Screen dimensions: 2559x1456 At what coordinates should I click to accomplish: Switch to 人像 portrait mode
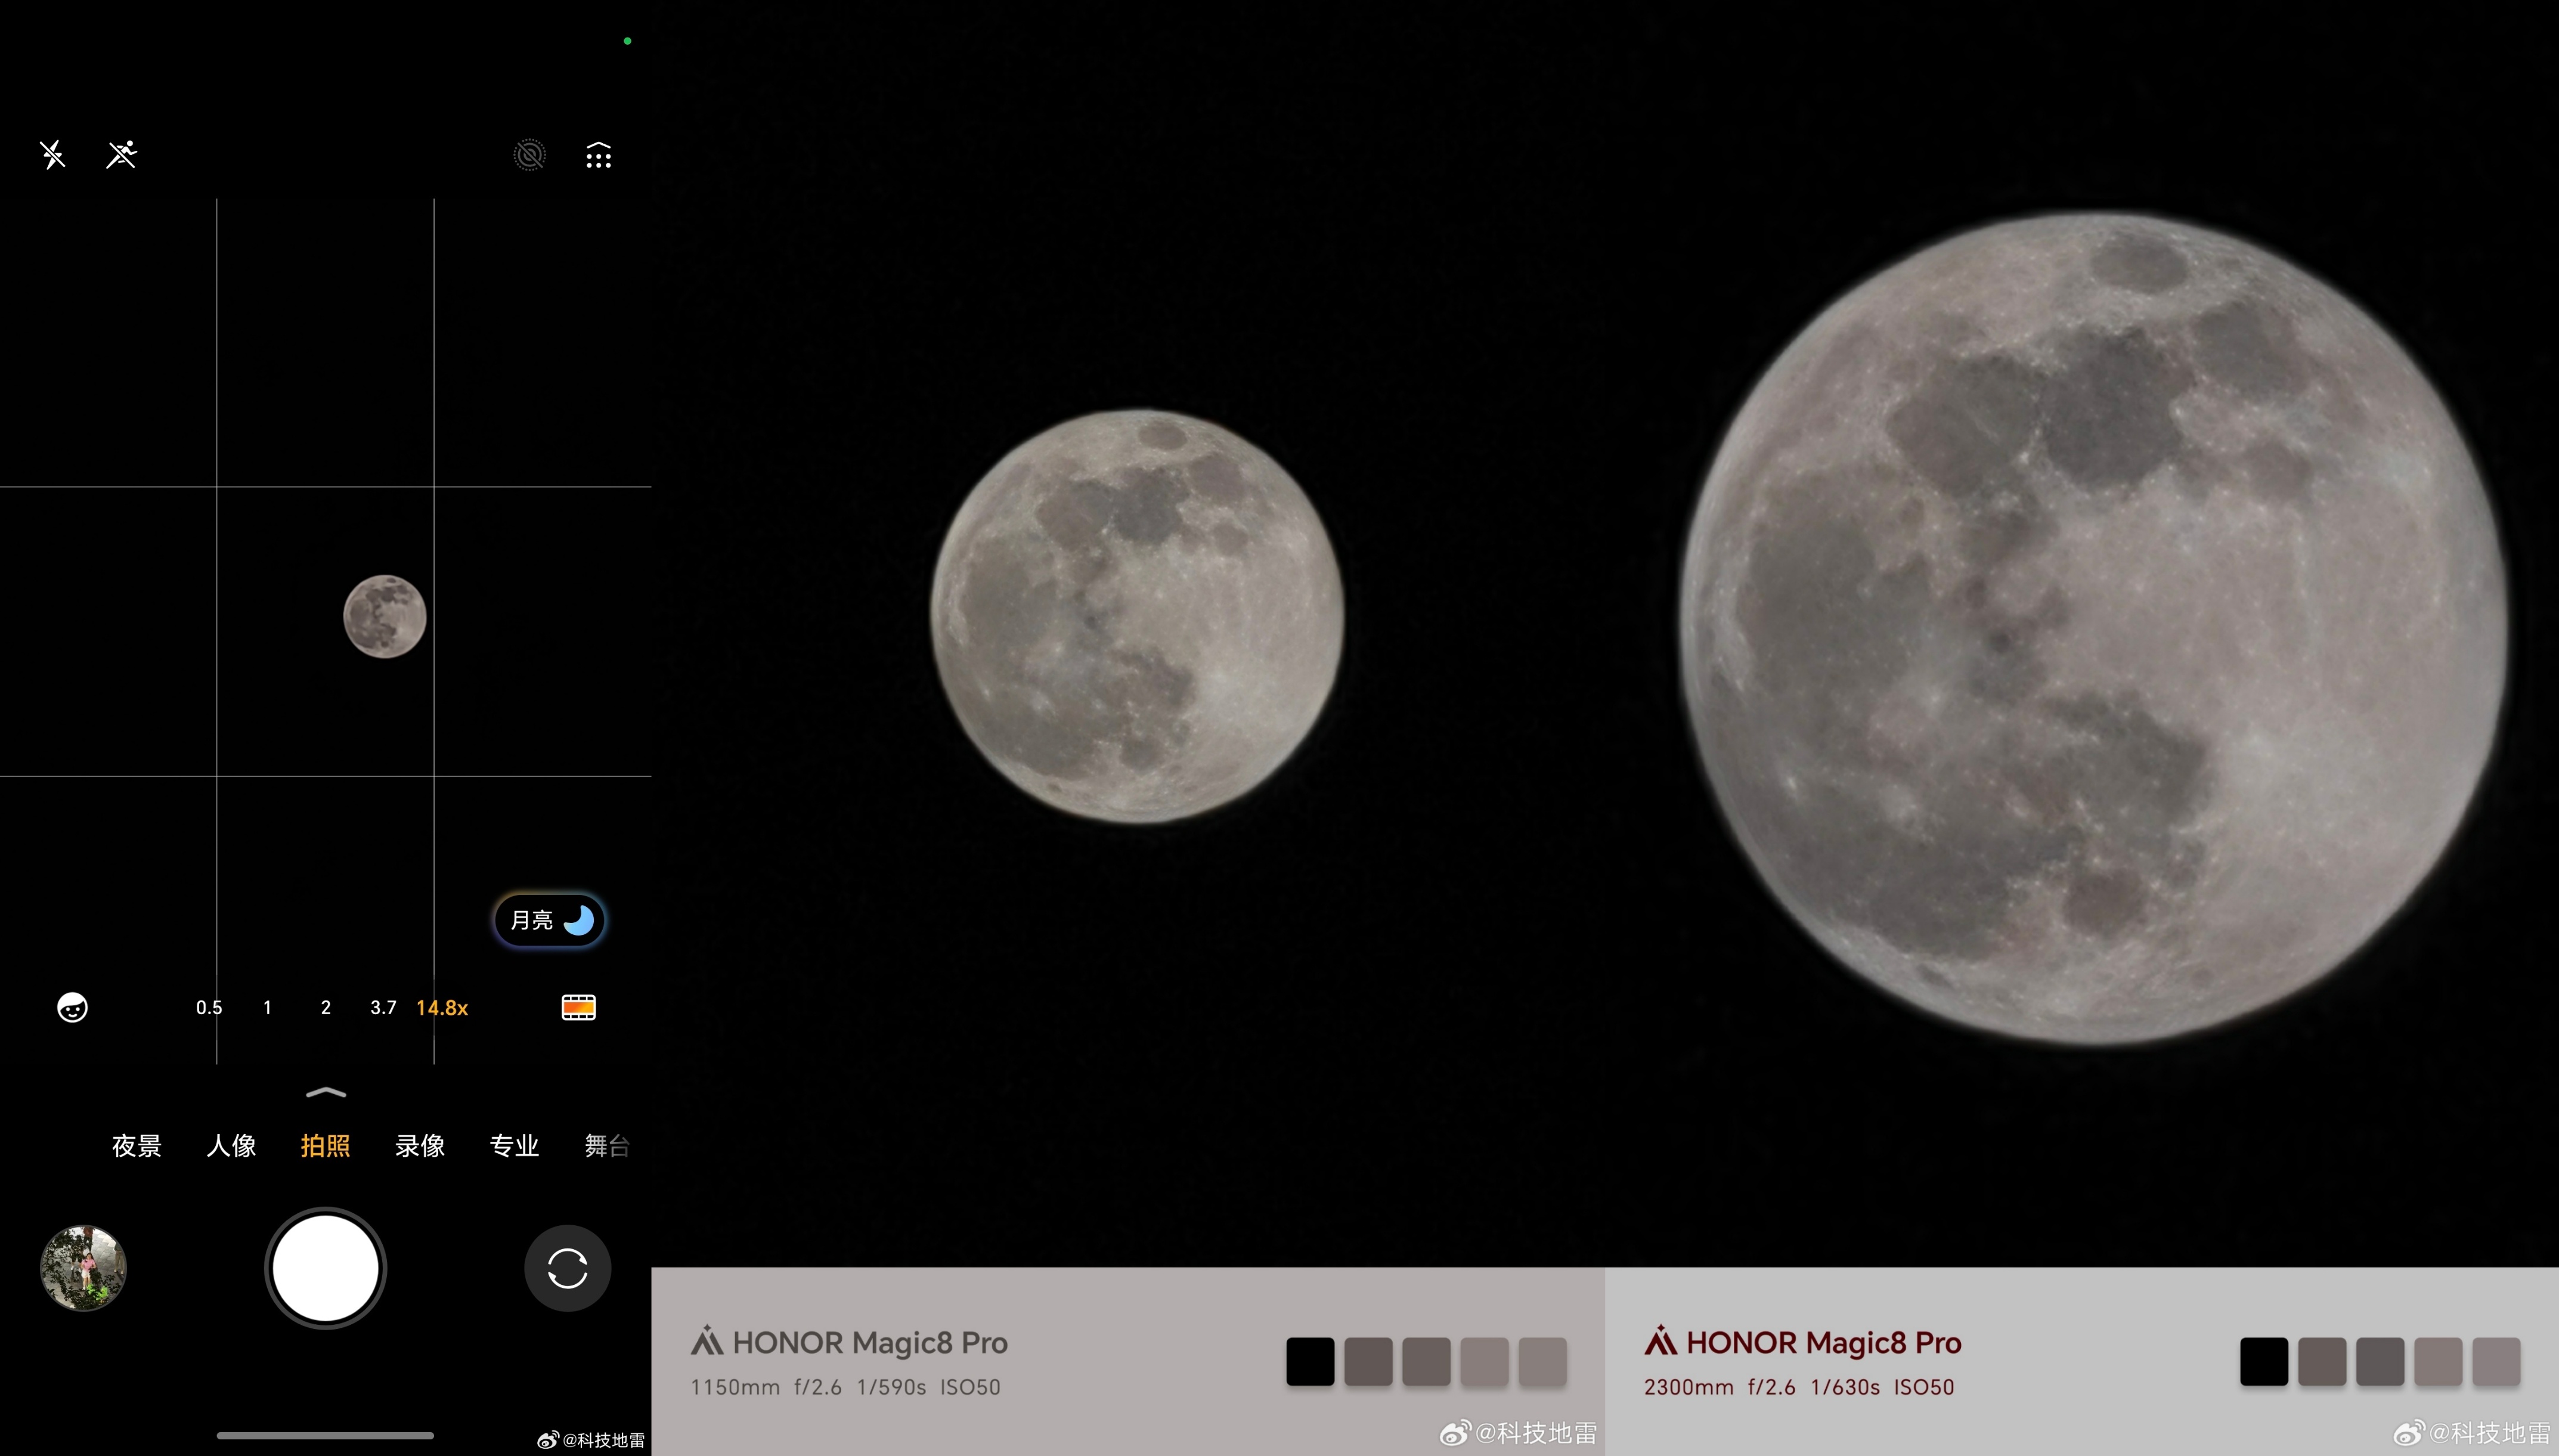pyautogui.click(x=231, y=1145)
